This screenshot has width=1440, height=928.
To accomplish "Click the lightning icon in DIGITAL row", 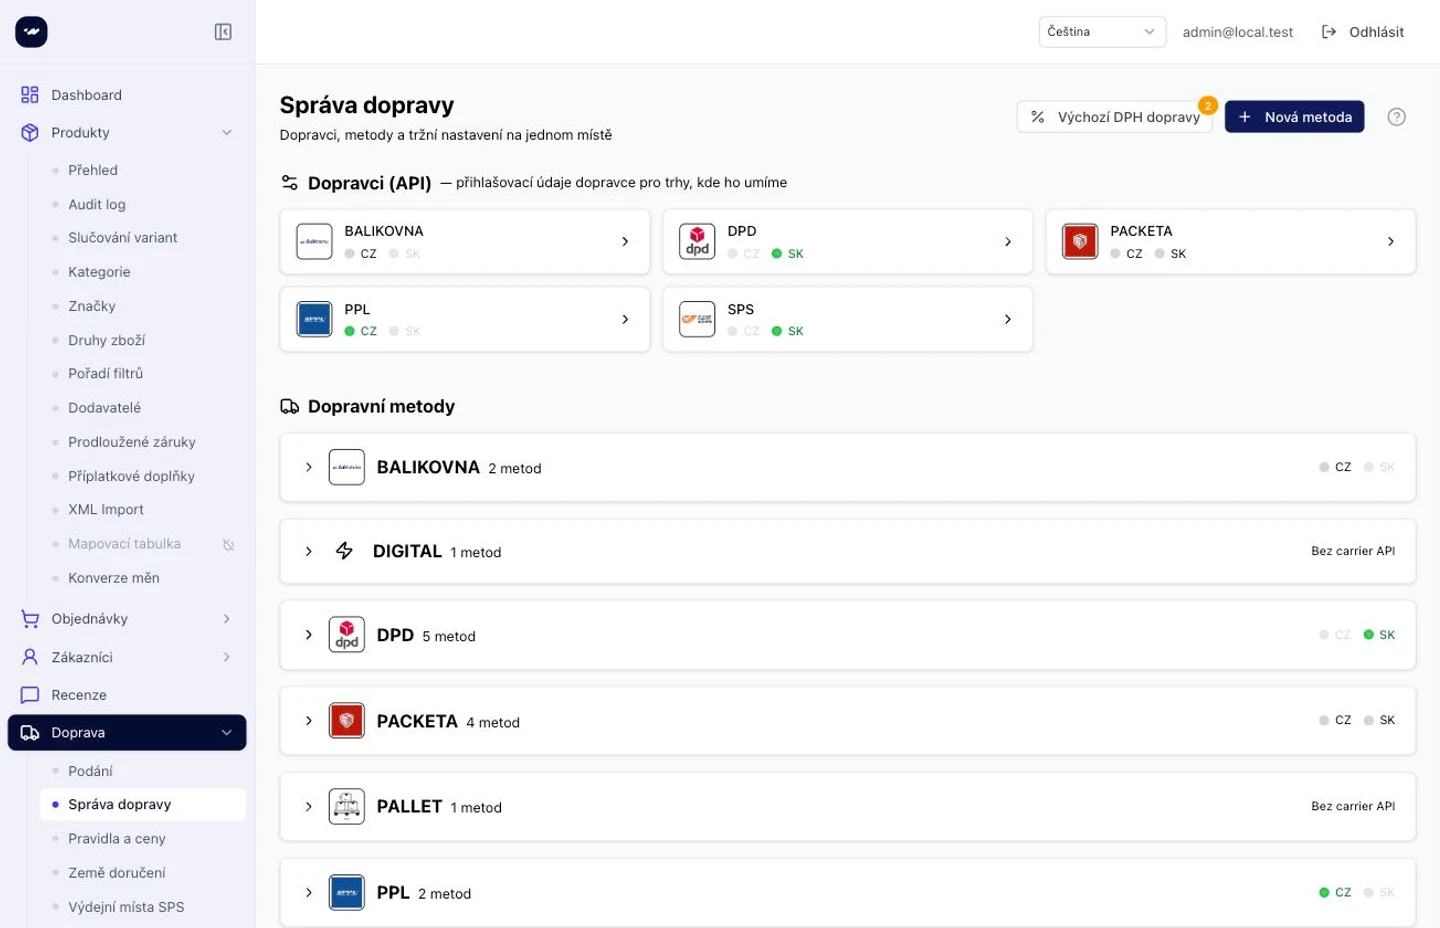I will pyautogui.click(x=344, y=551).
